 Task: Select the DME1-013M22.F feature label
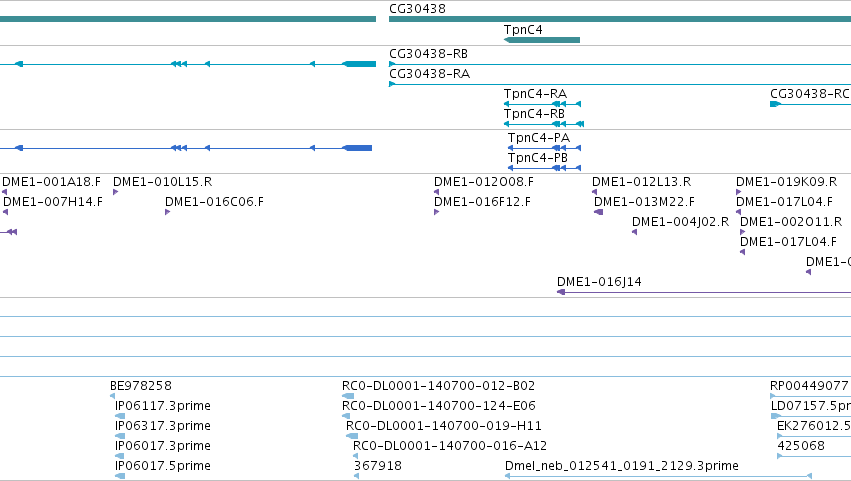pyautogui.click(x=644, y=202)
